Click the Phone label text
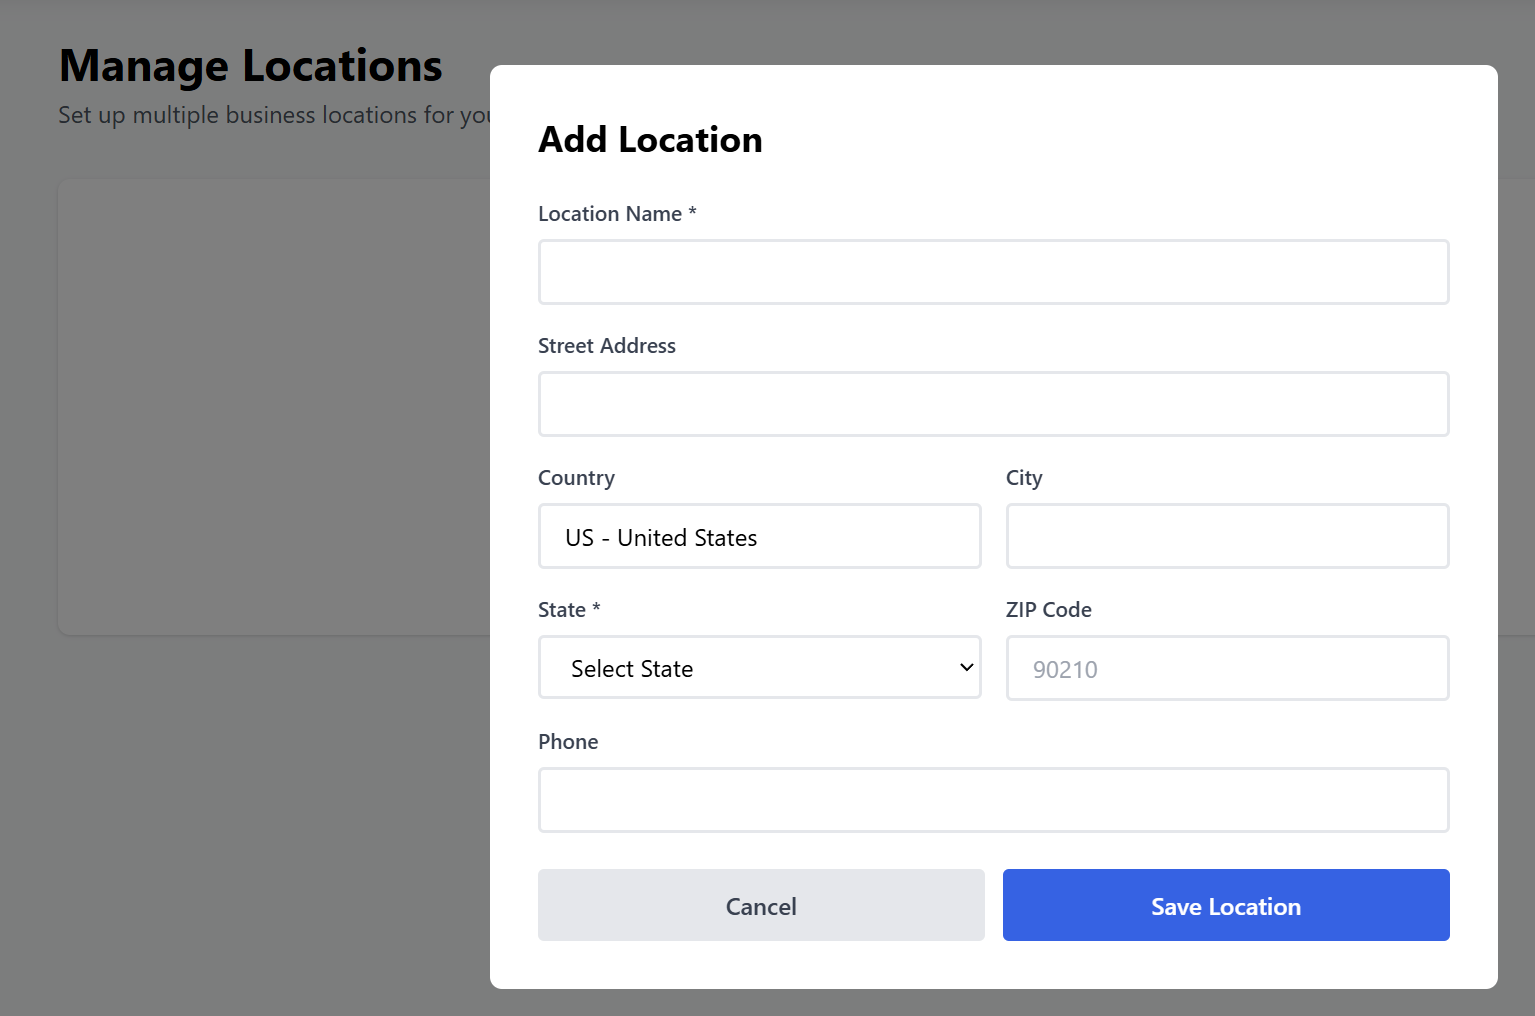The image size is (1535, 1016). click(x=568, y=742)
